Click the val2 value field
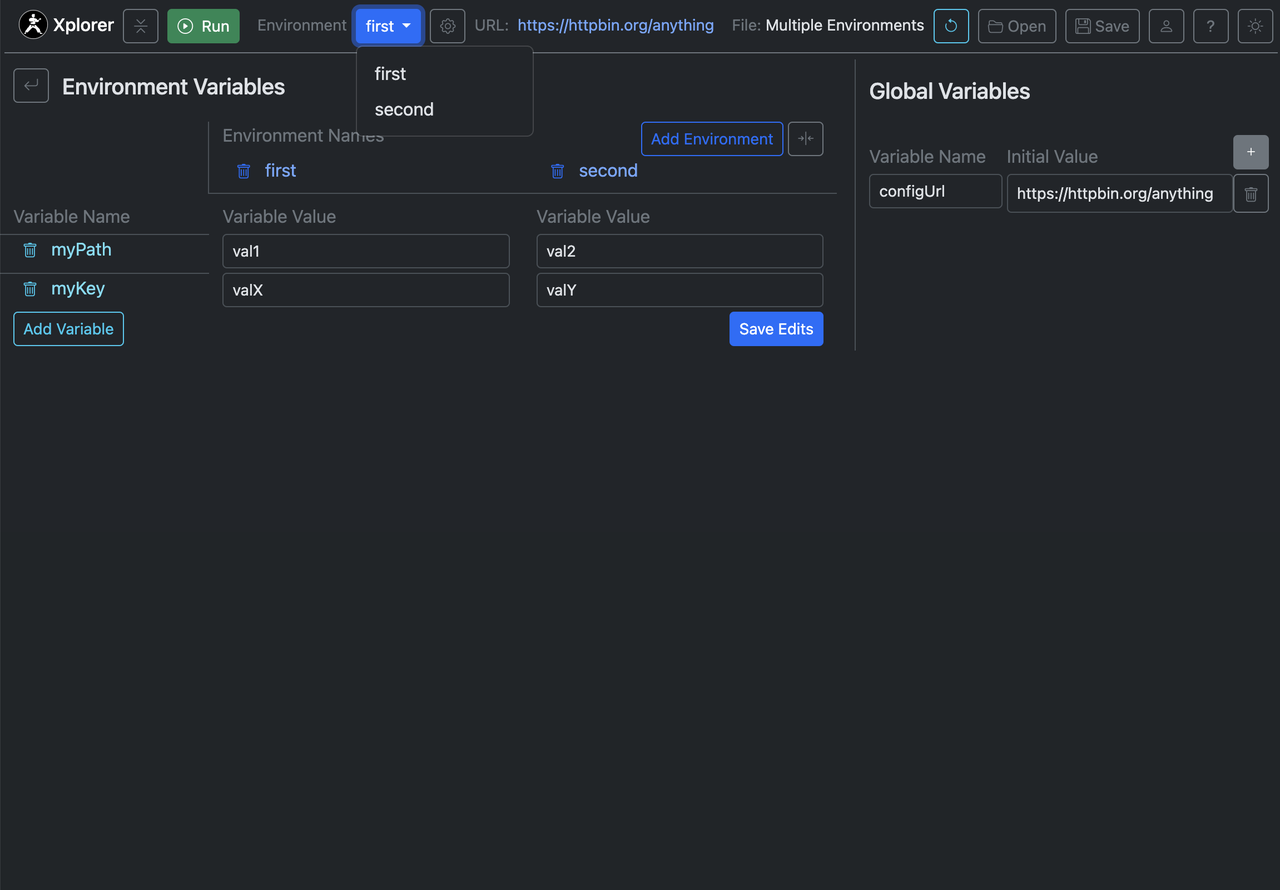This screenshot has width=1280, height=890. tap(680, 251)
